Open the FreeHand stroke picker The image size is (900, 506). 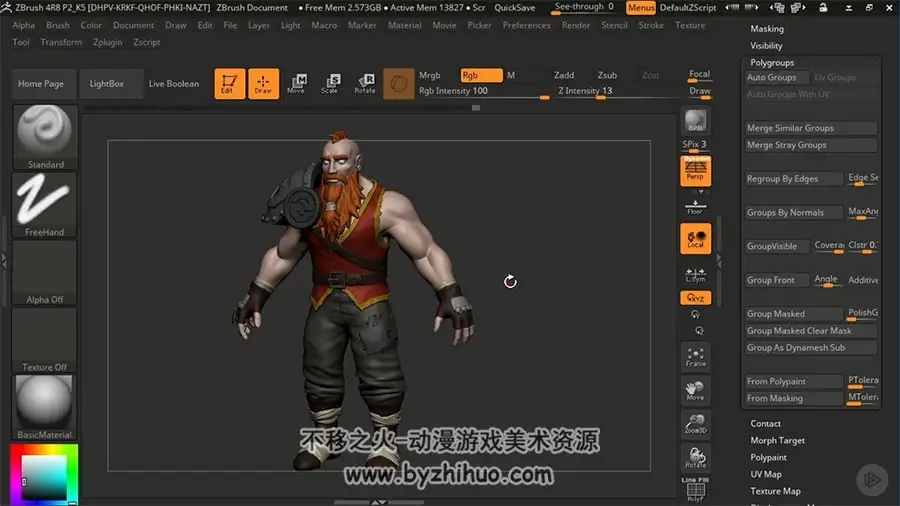(45, 205)
